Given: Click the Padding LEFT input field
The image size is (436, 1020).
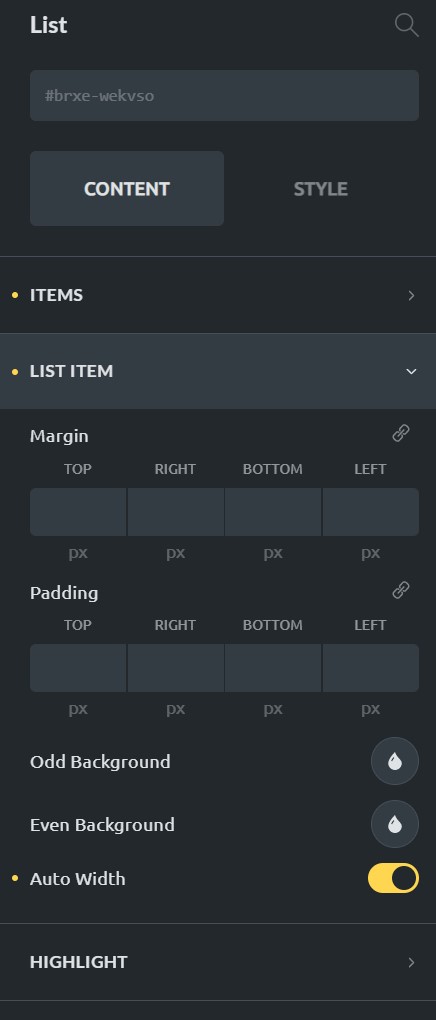Looking at the screenshot, I should pyautogui.click(x=371, y=668).
